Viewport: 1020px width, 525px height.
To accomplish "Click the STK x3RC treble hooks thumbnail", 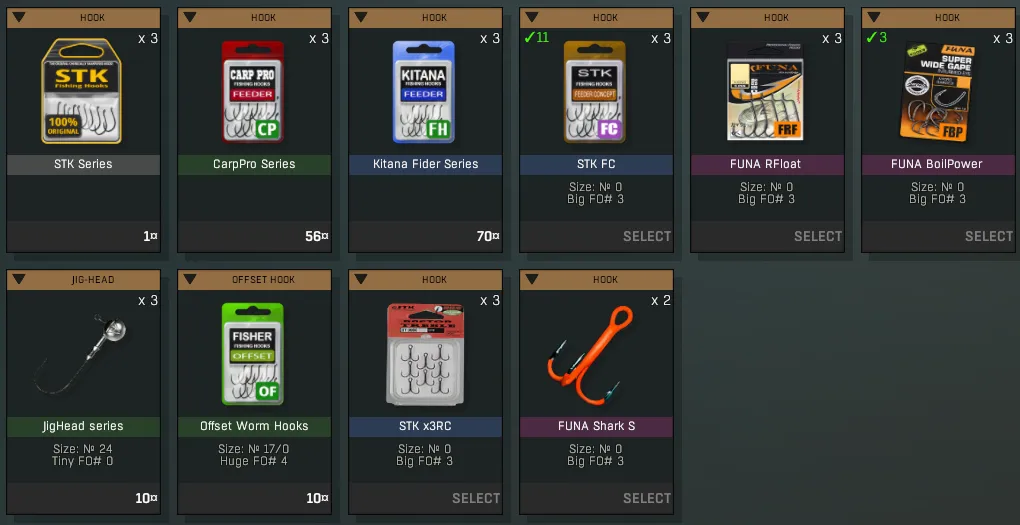I will click(425, 354).
